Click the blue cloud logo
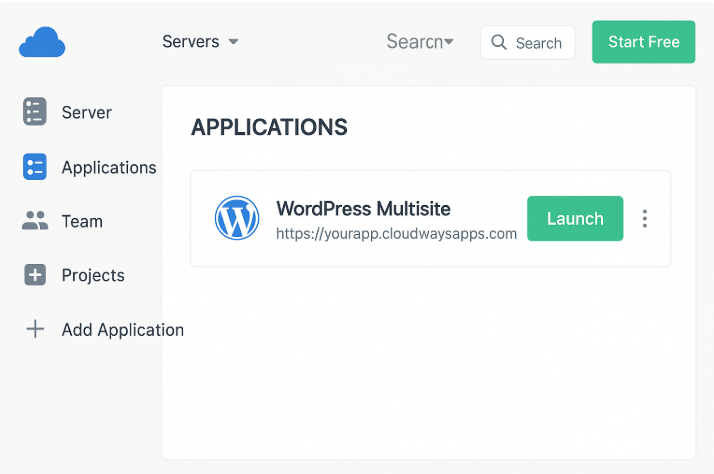 [42, 42]
